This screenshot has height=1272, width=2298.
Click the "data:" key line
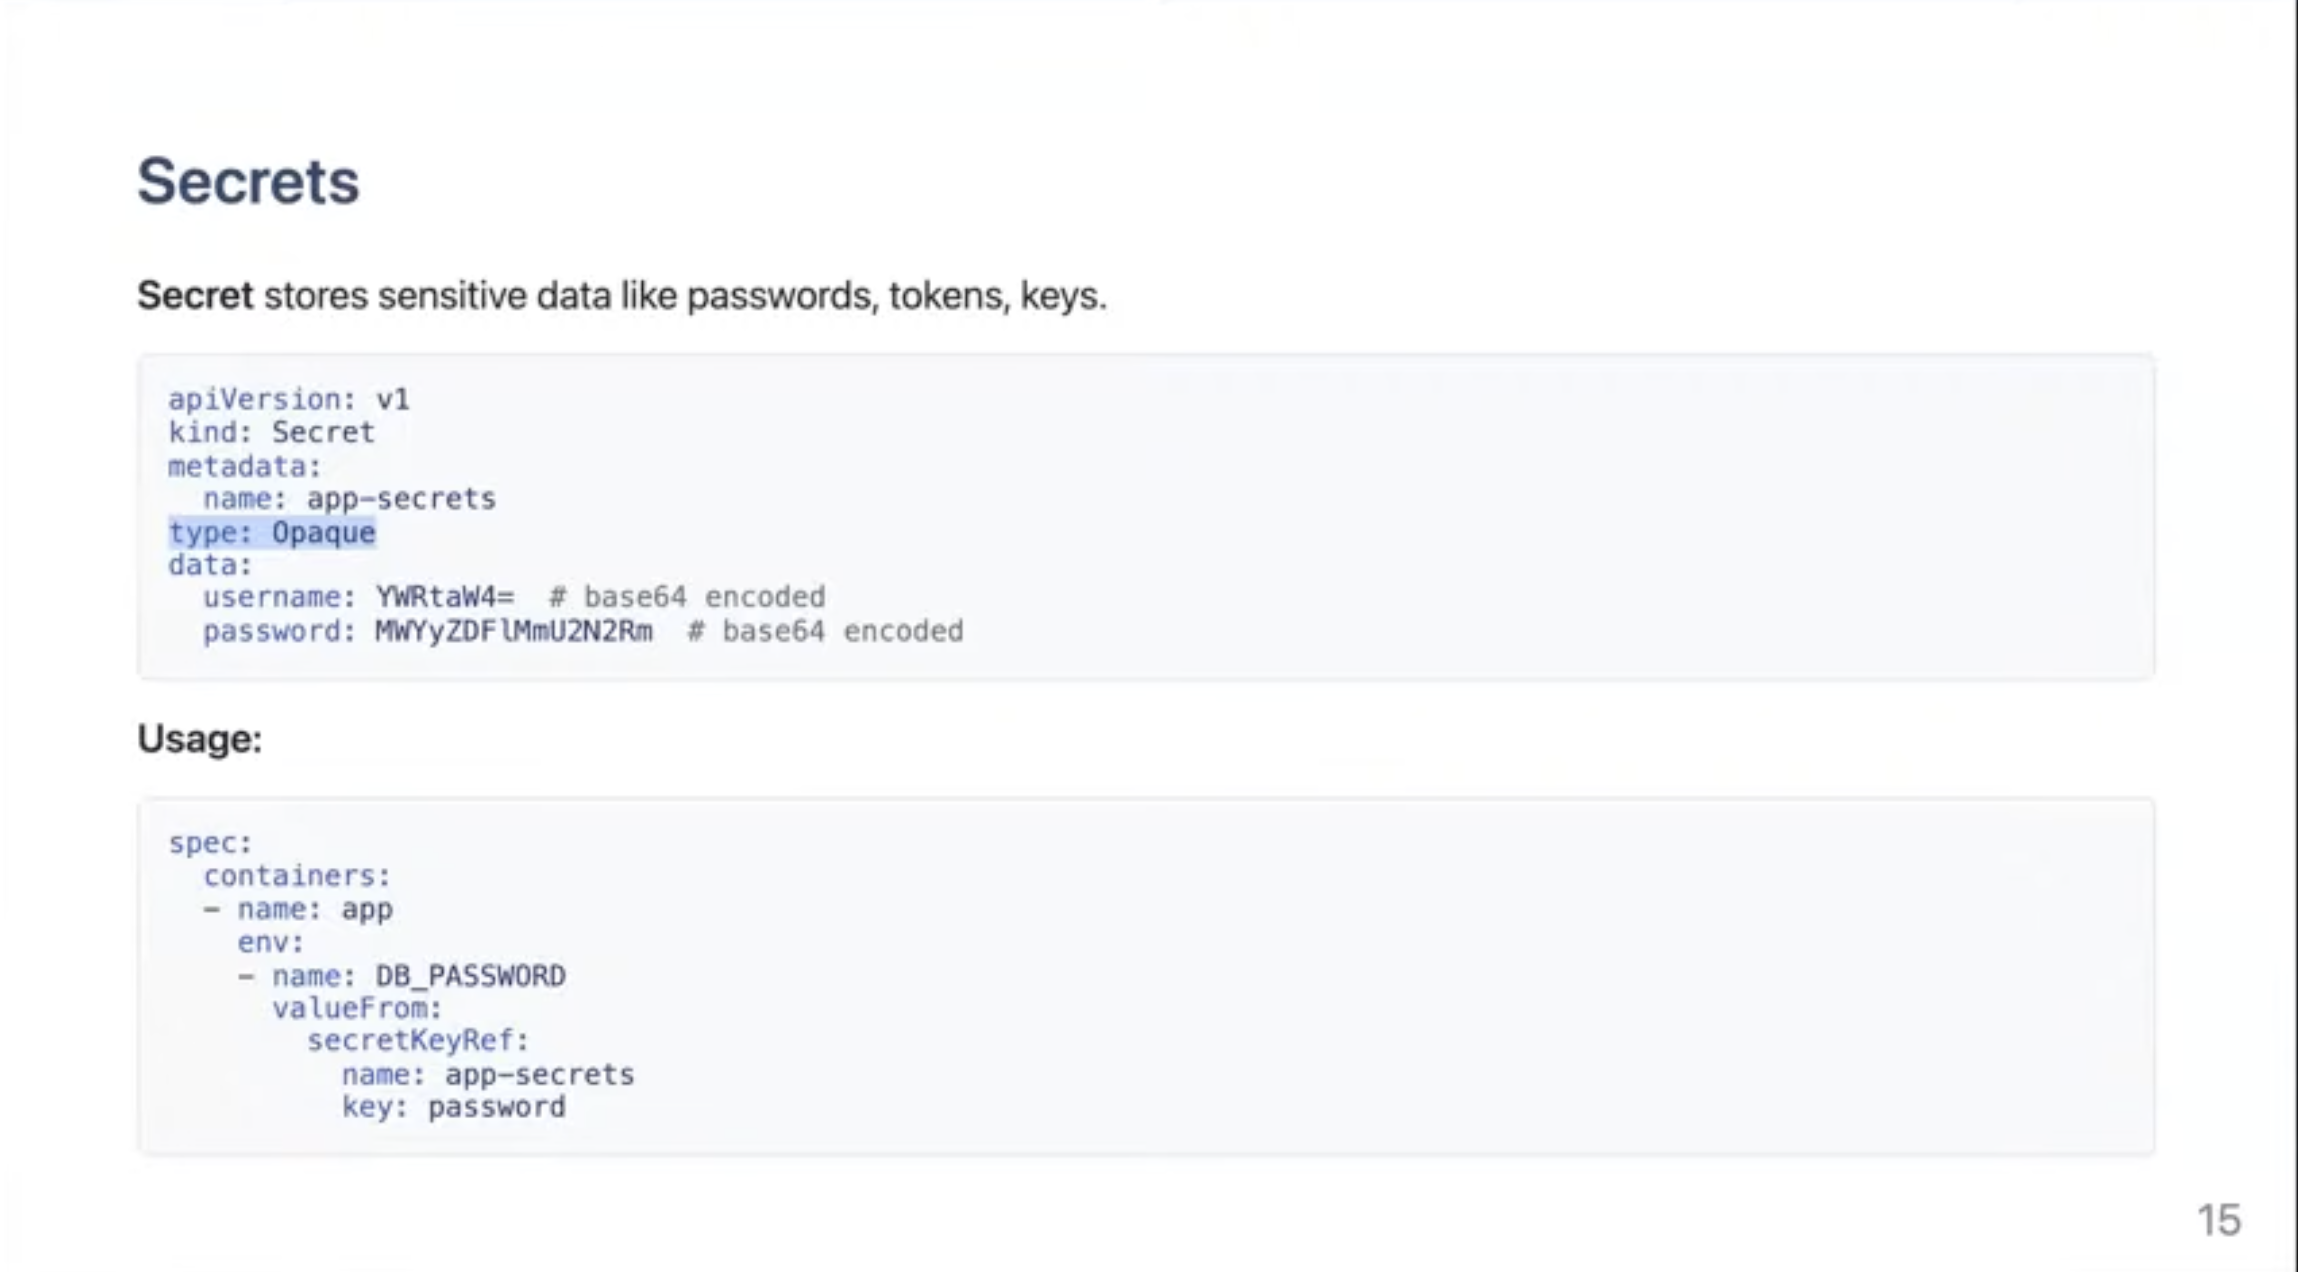click(x=210, y=566)
